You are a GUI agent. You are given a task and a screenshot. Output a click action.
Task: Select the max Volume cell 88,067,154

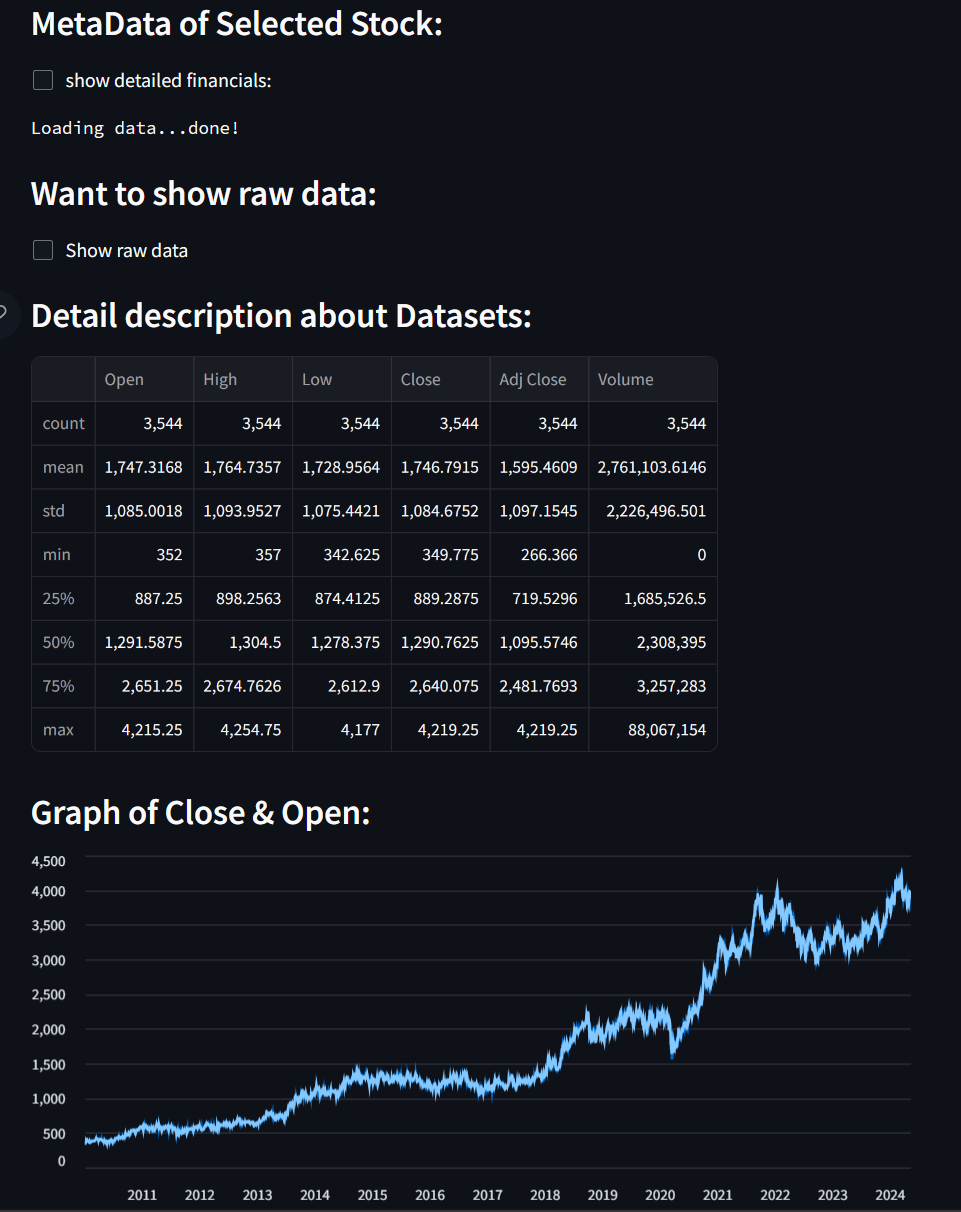653,730
